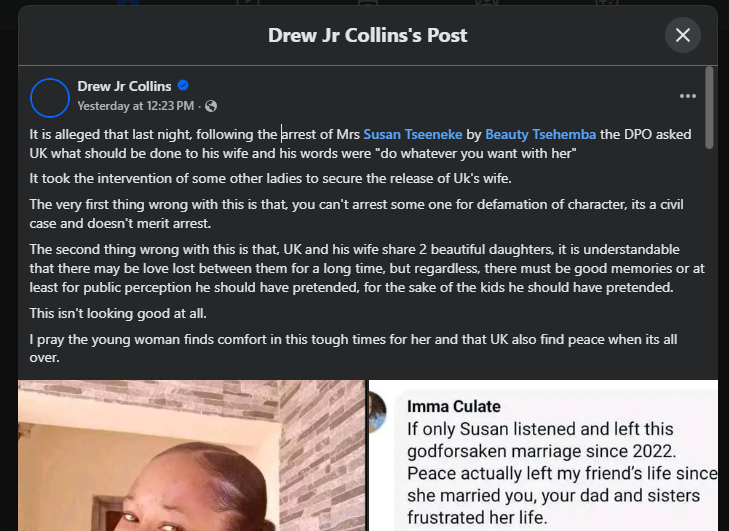Screen dimensions: 729x531
Task: Click the scrollbar track below the thumb
Action: tap(709, 325)
